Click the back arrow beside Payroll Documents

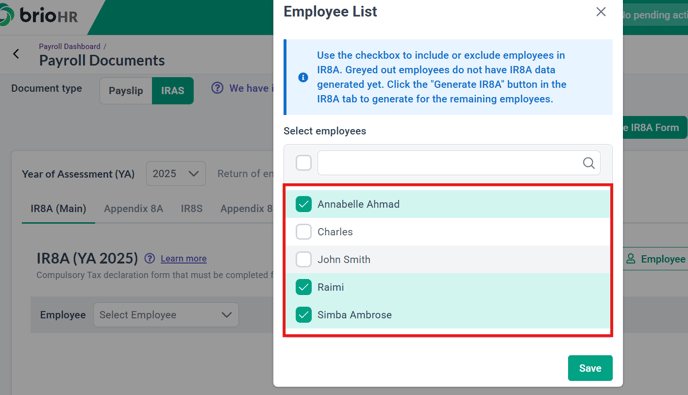tap(16, 54)
